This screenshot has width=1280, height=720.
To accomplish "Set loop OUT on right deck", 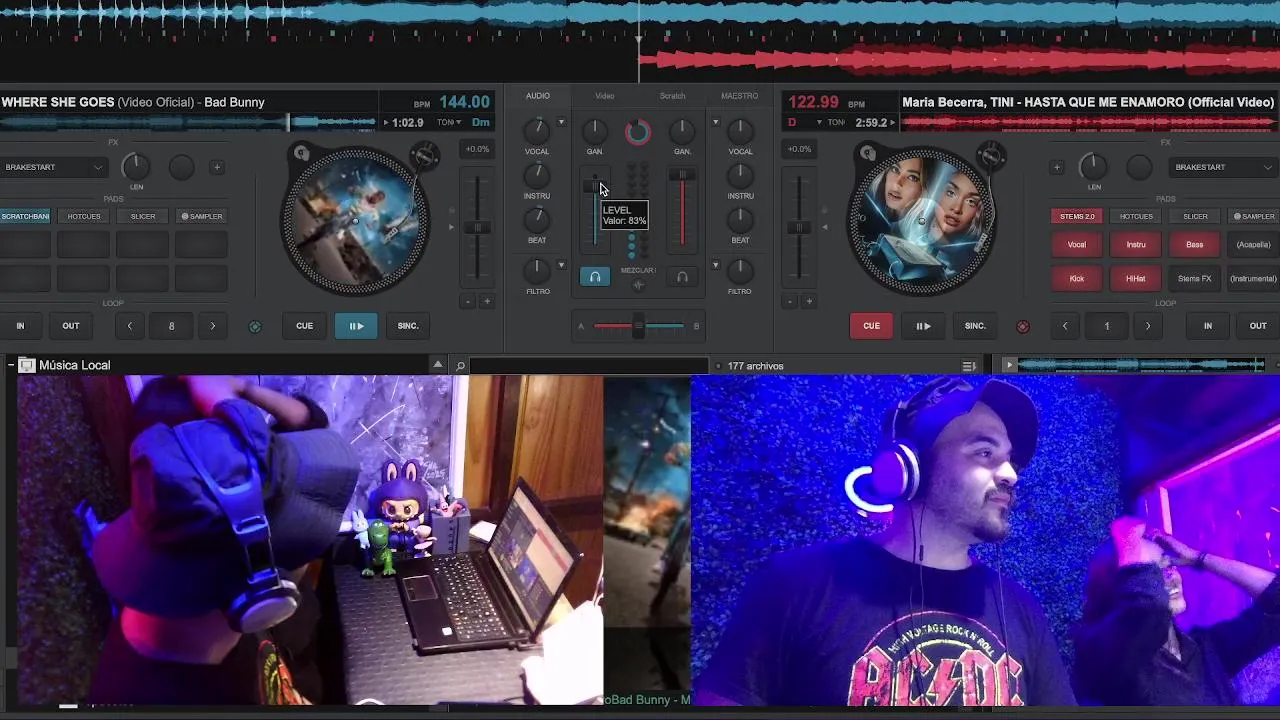I will 1258,326.
